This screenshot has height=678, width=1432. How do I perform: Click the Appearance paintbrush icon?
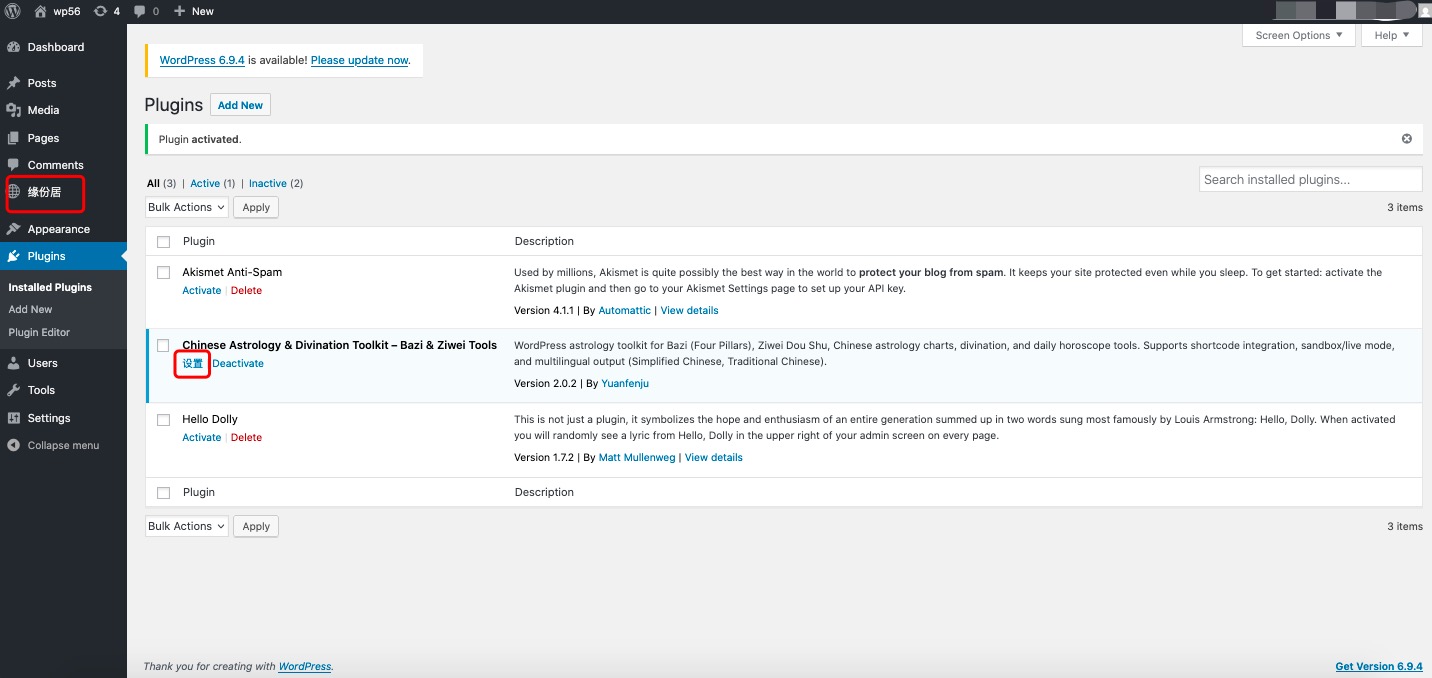tap(14, 229)
